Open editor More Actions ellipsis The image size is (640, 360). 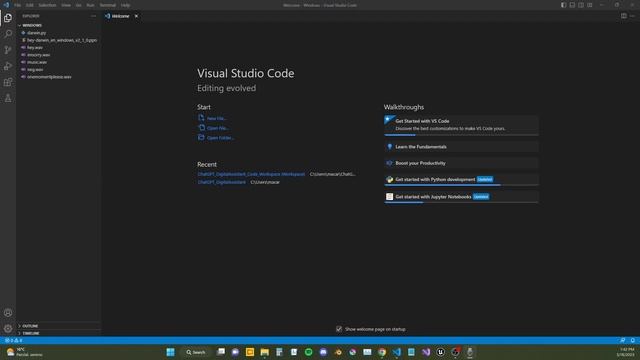(x=632, y=16)
